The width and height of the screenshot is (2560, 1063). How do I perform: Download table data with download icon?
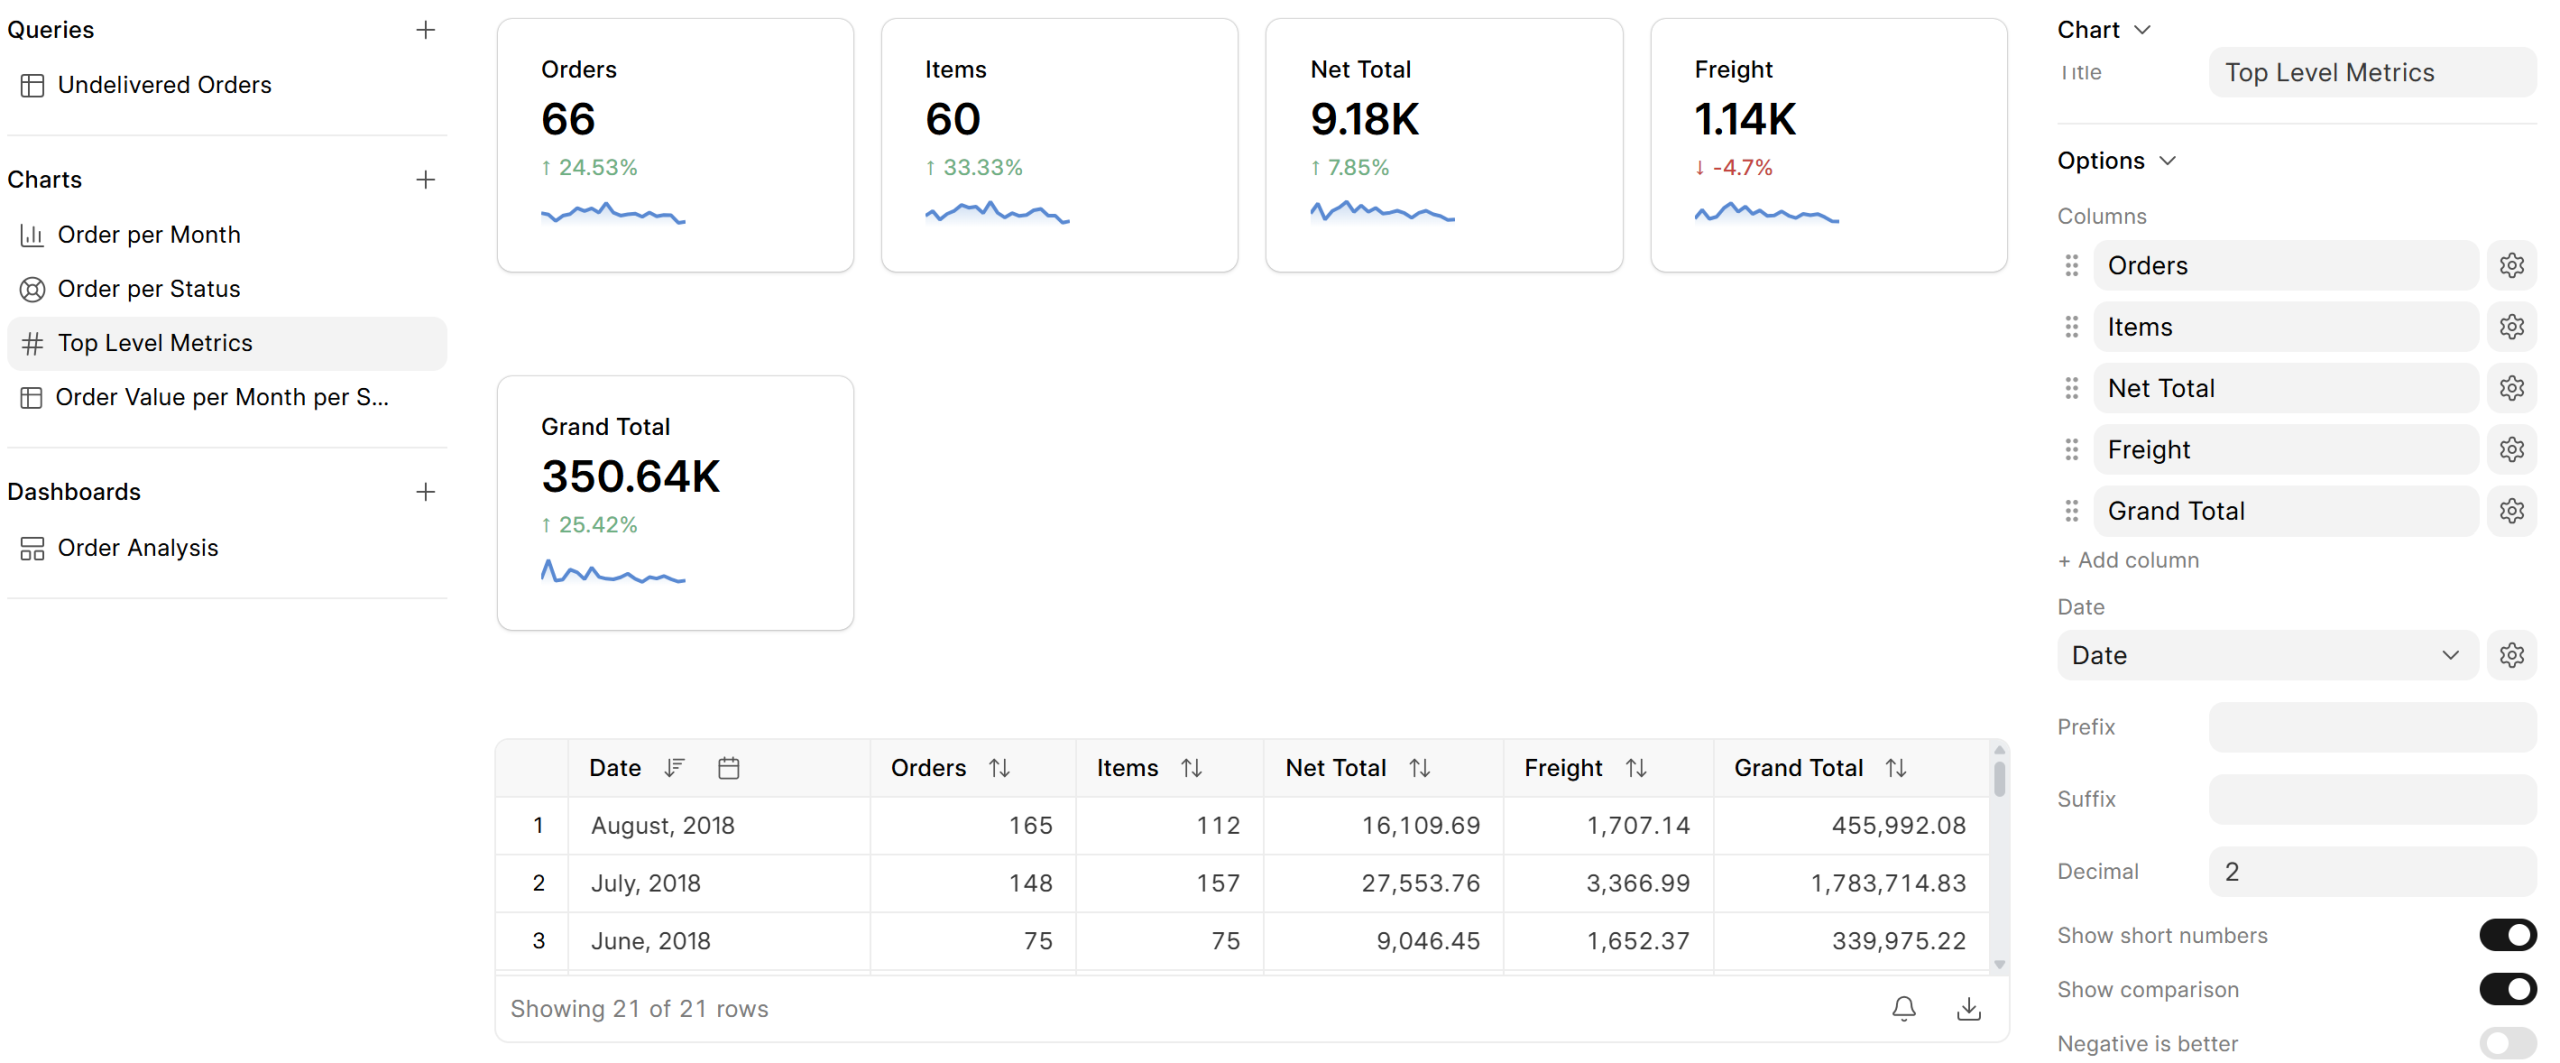(x=1967, y=1008)
